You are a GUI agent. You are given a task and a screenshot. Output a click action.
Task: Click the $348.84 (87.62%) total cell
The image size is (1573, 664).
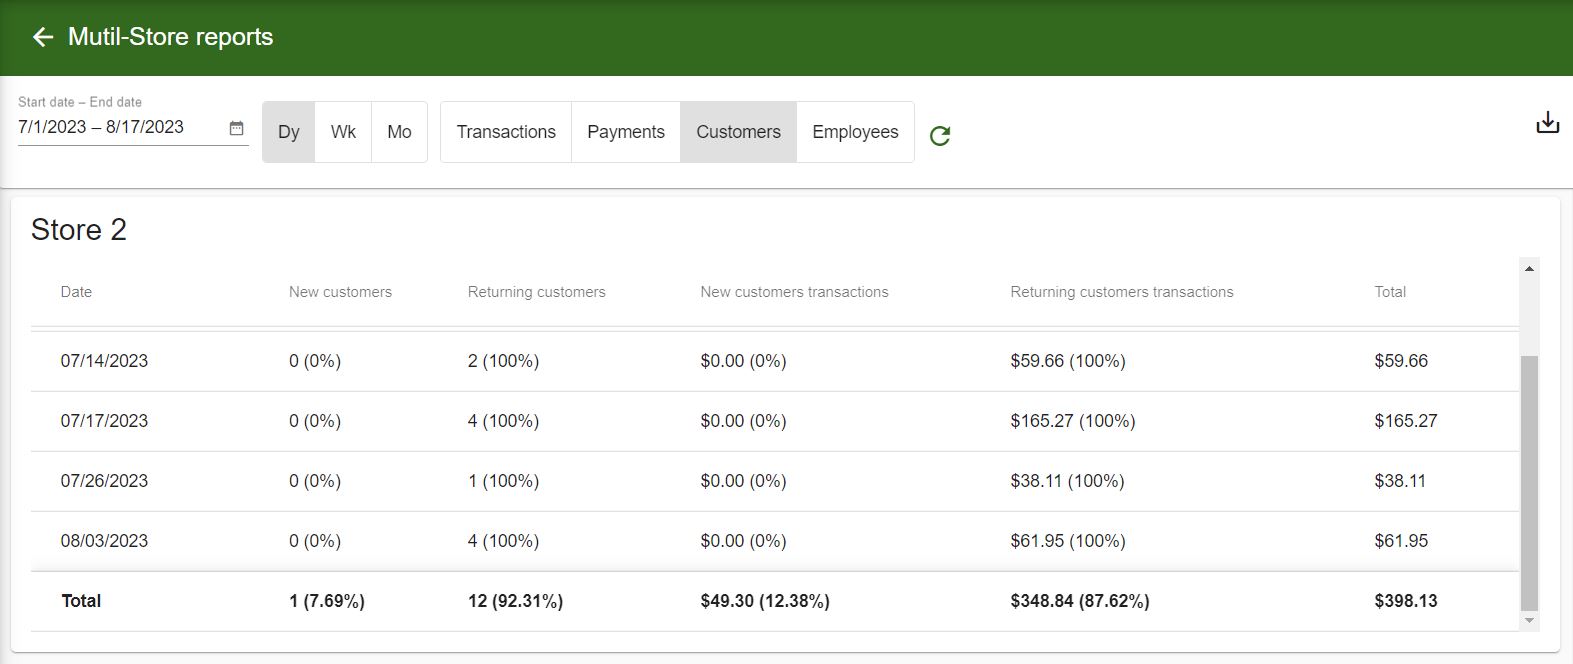point(1080,601)
